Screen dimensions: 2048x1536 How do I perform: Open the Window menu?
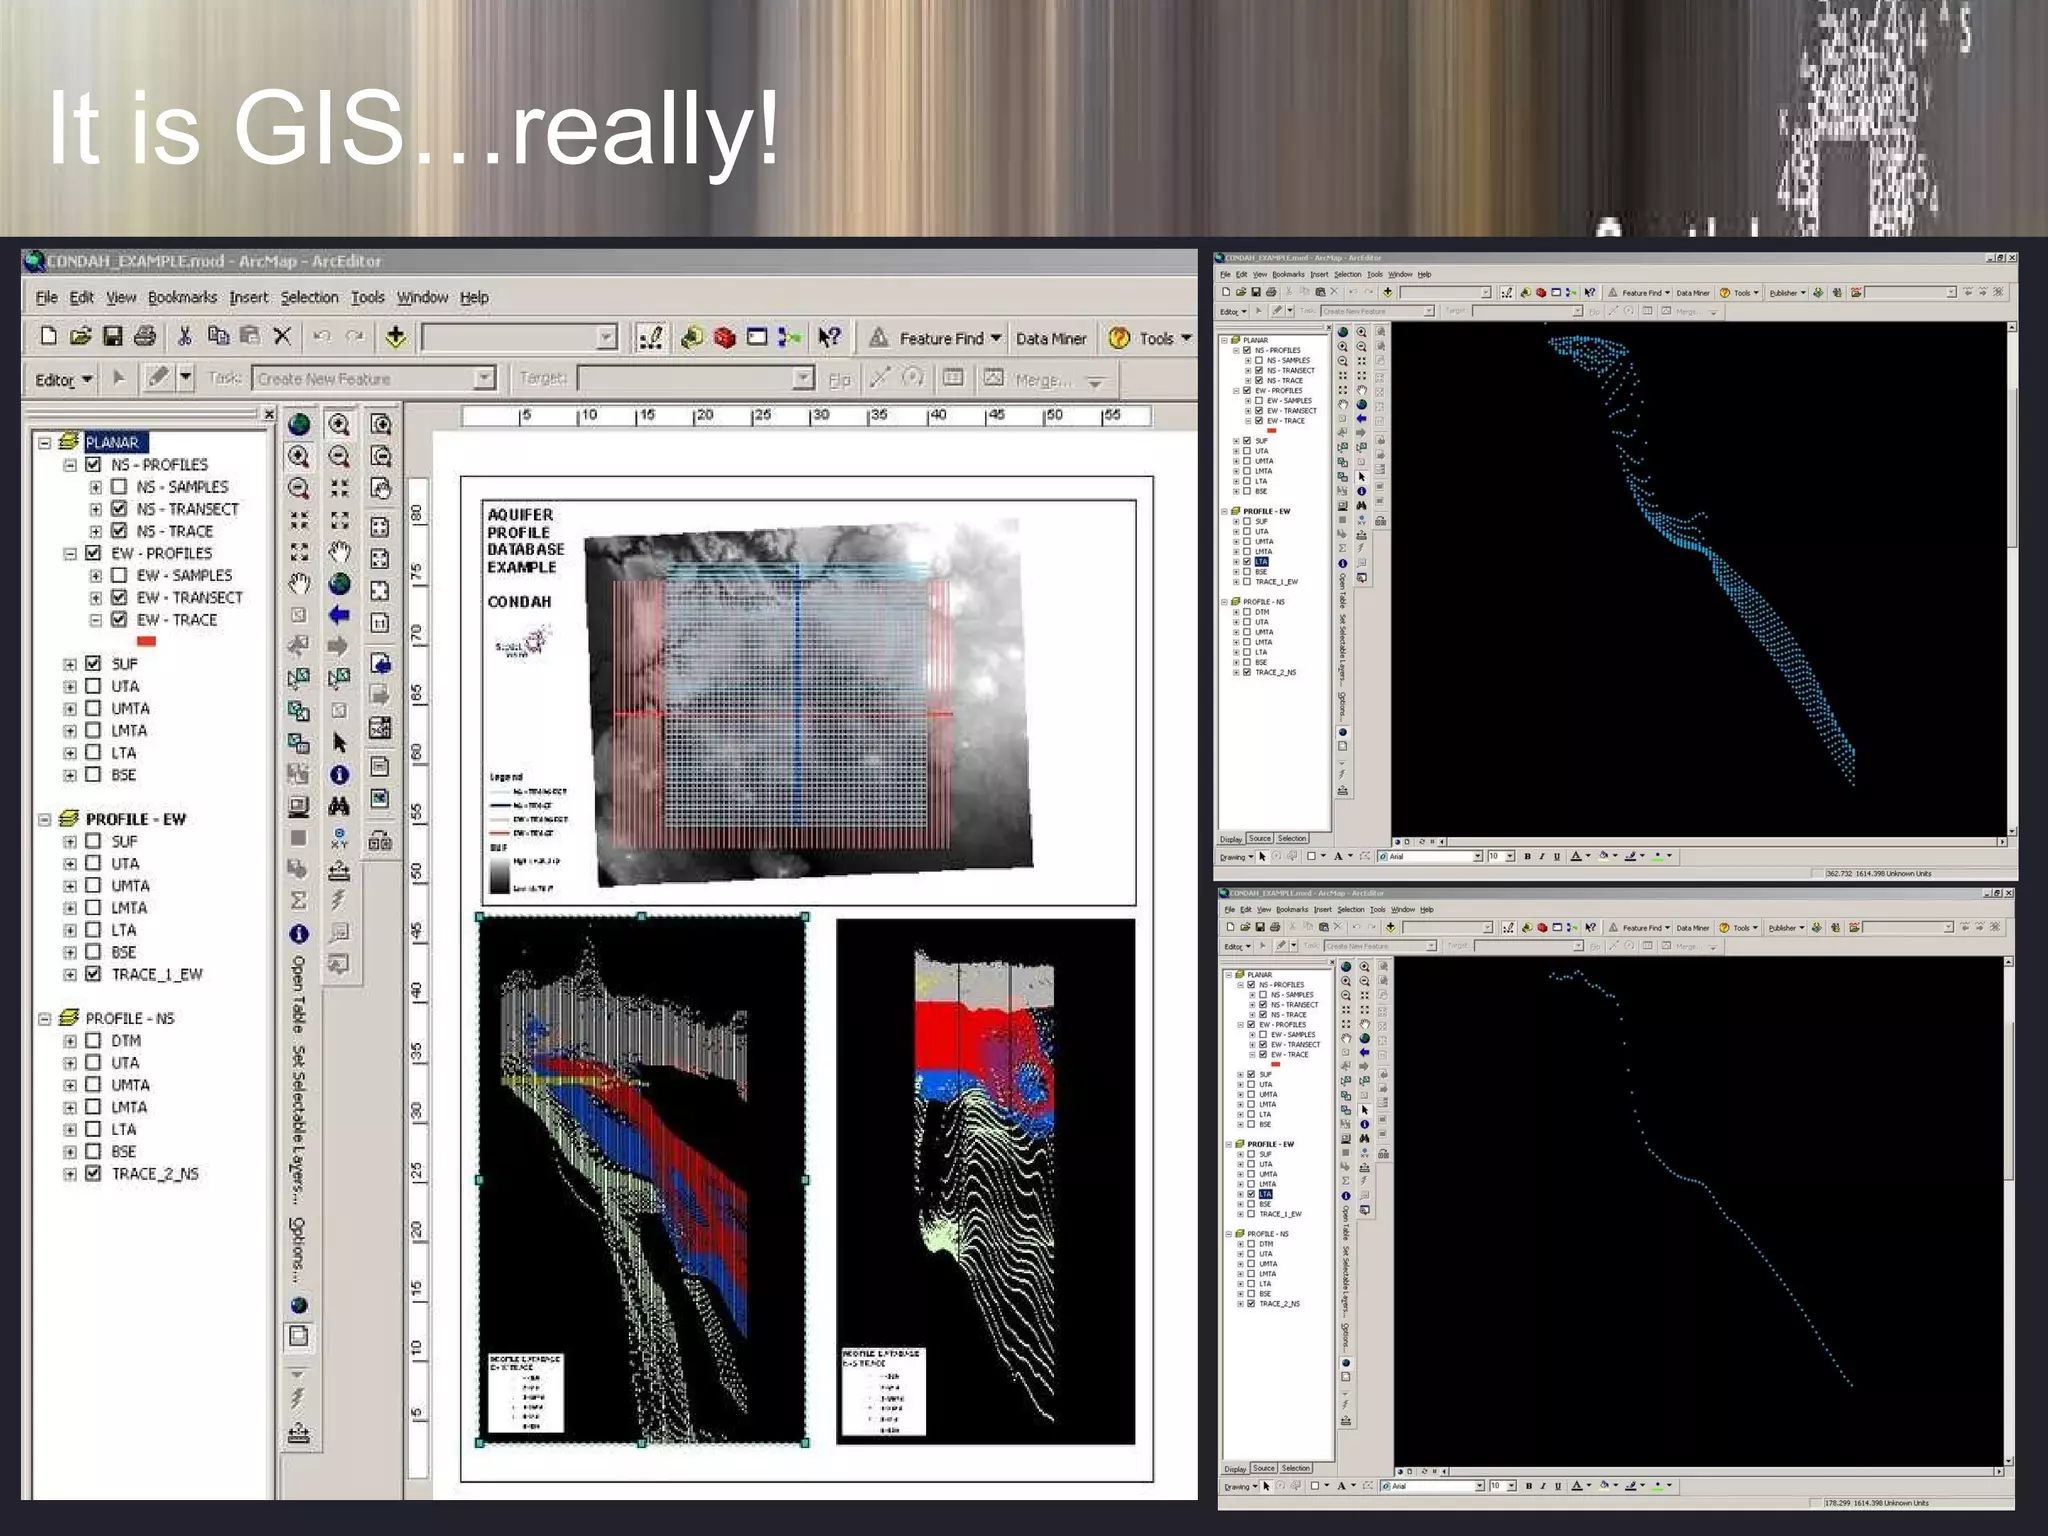422,297
